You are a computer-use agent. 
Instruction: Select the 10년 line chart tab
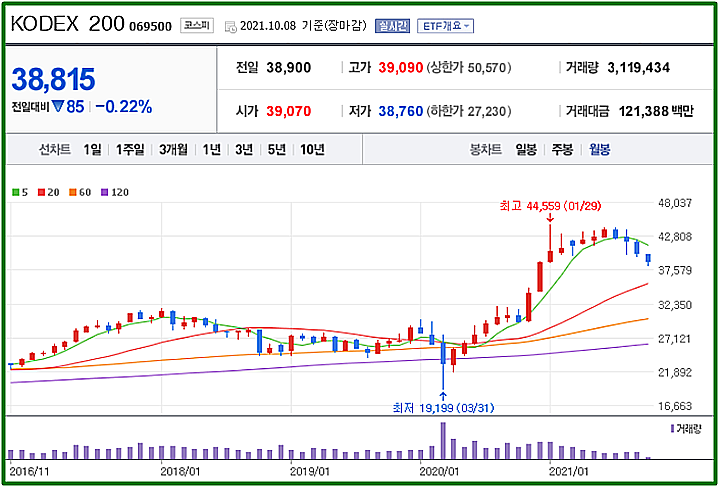point(312,149)
